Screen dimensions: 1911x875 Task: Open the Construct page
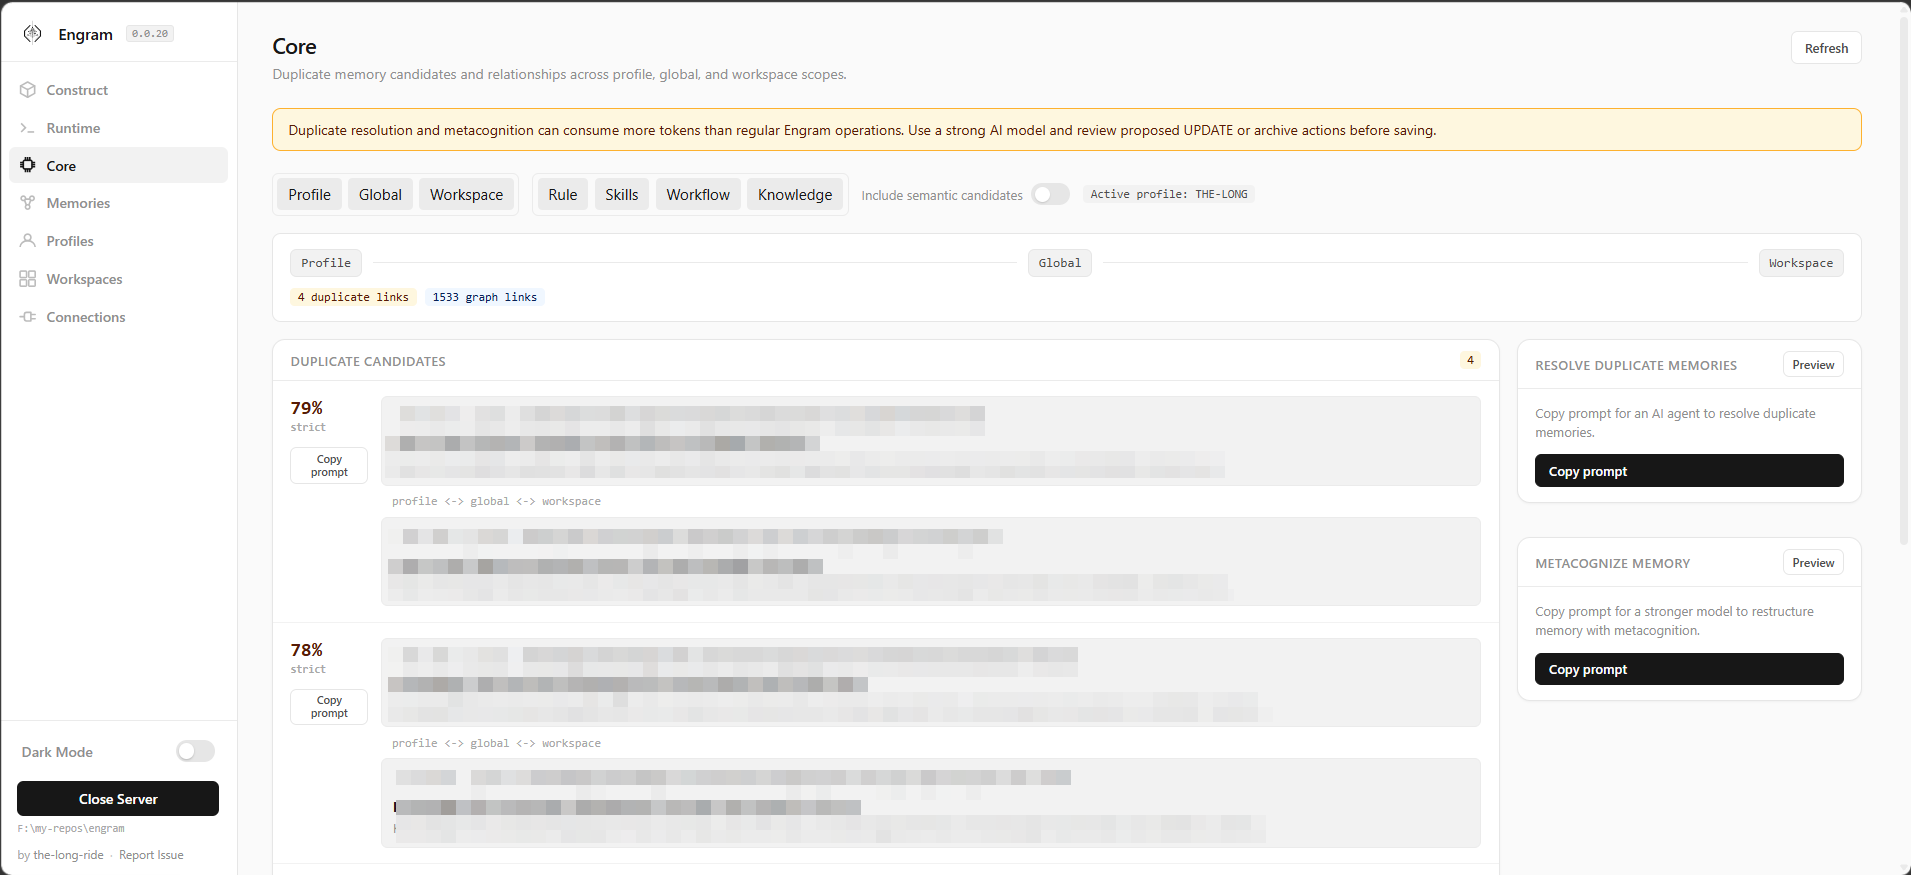click(118, 90)
